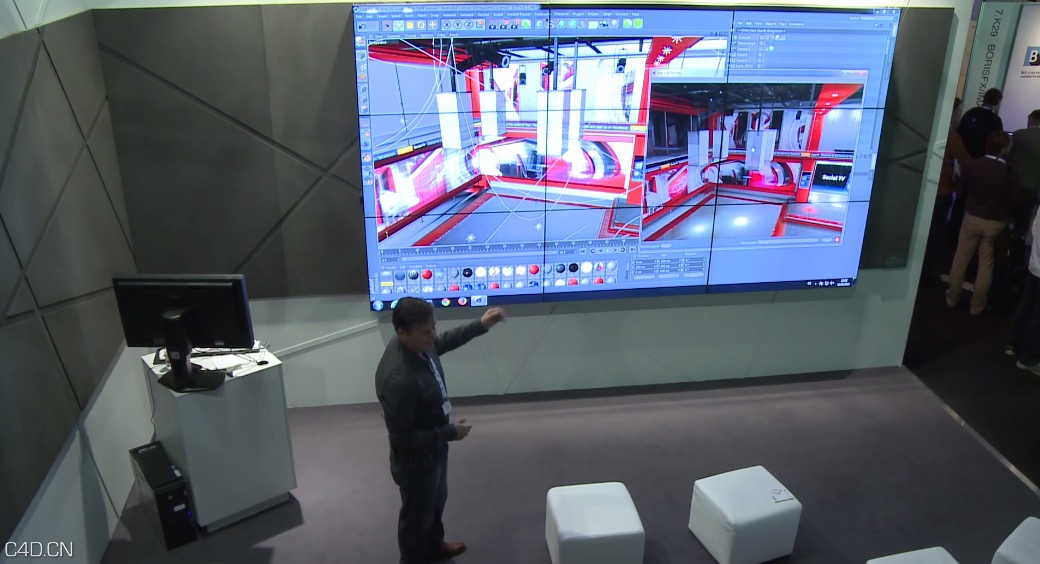Open the File menu
Viewport: 1040px width, 564px height.
(x=359, y=17)
